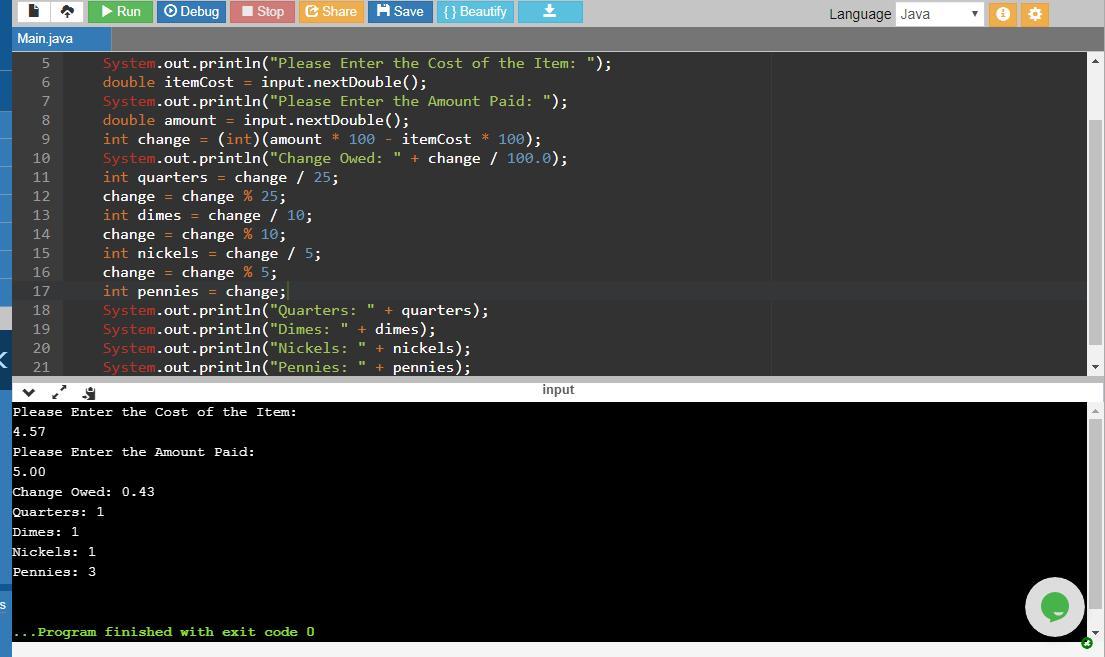Download the source code file

[x=549, y=11]
